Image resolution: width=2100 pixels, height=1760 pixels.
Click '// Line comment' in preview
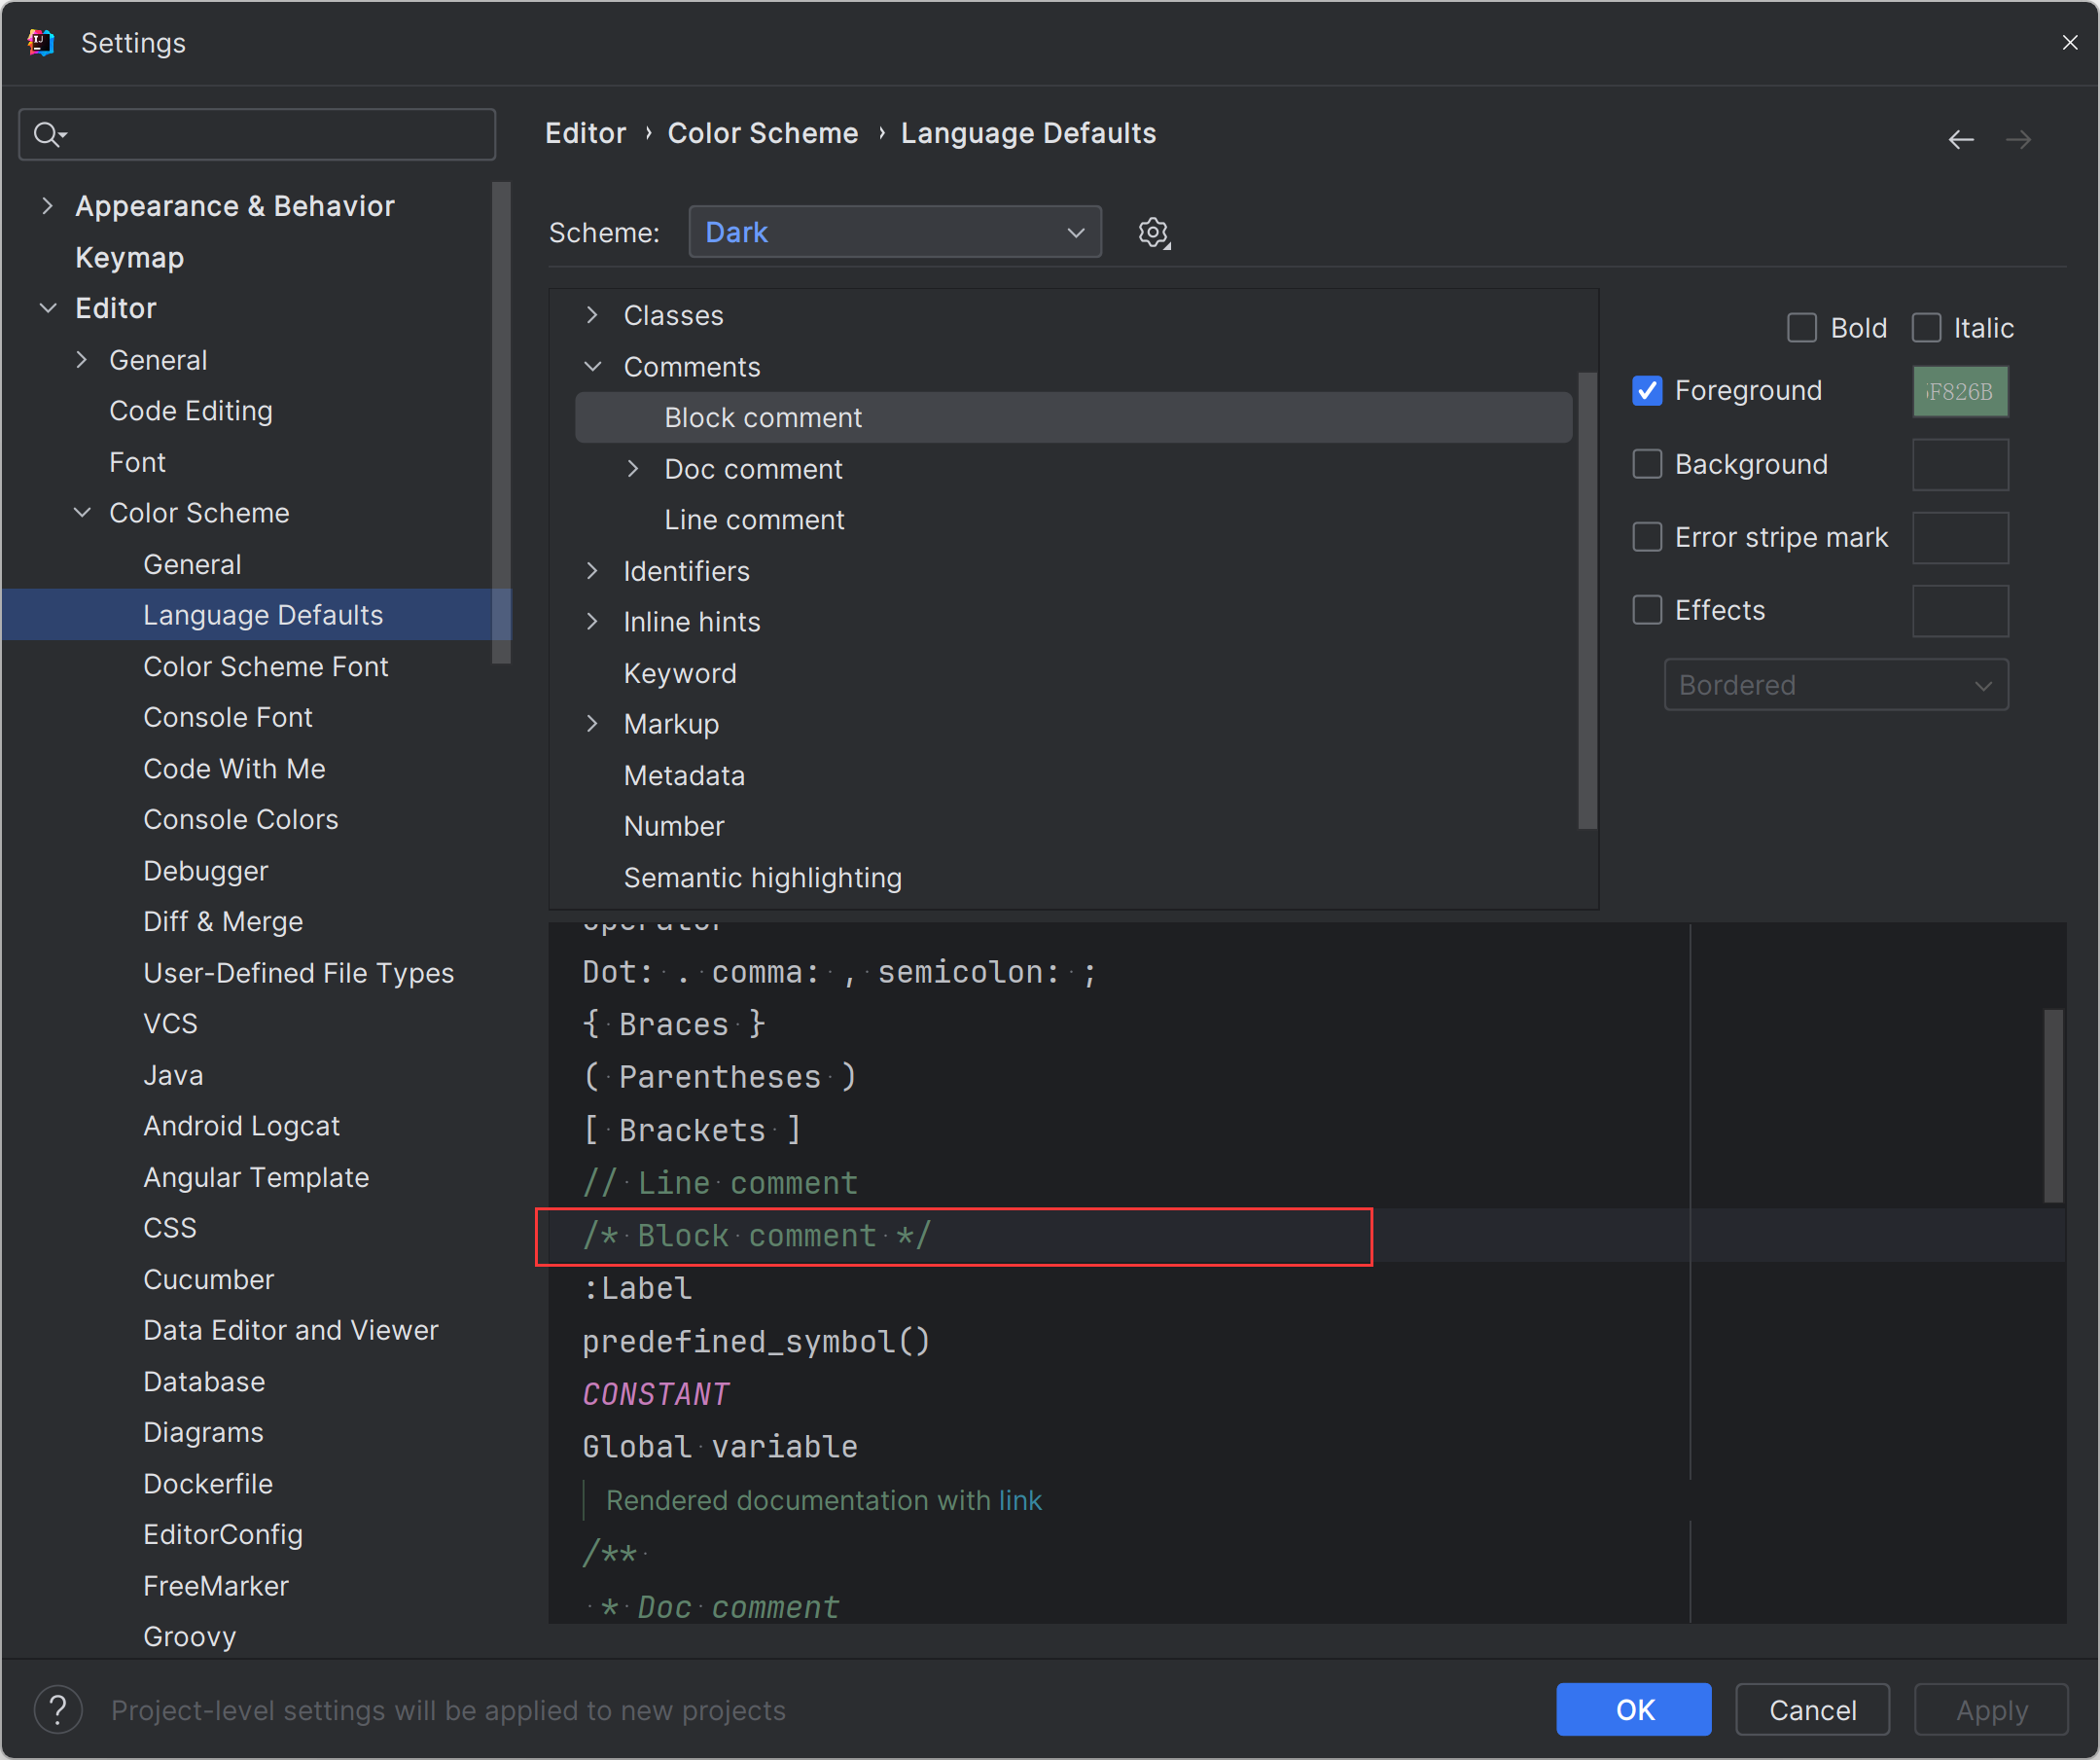[720, 1183]
